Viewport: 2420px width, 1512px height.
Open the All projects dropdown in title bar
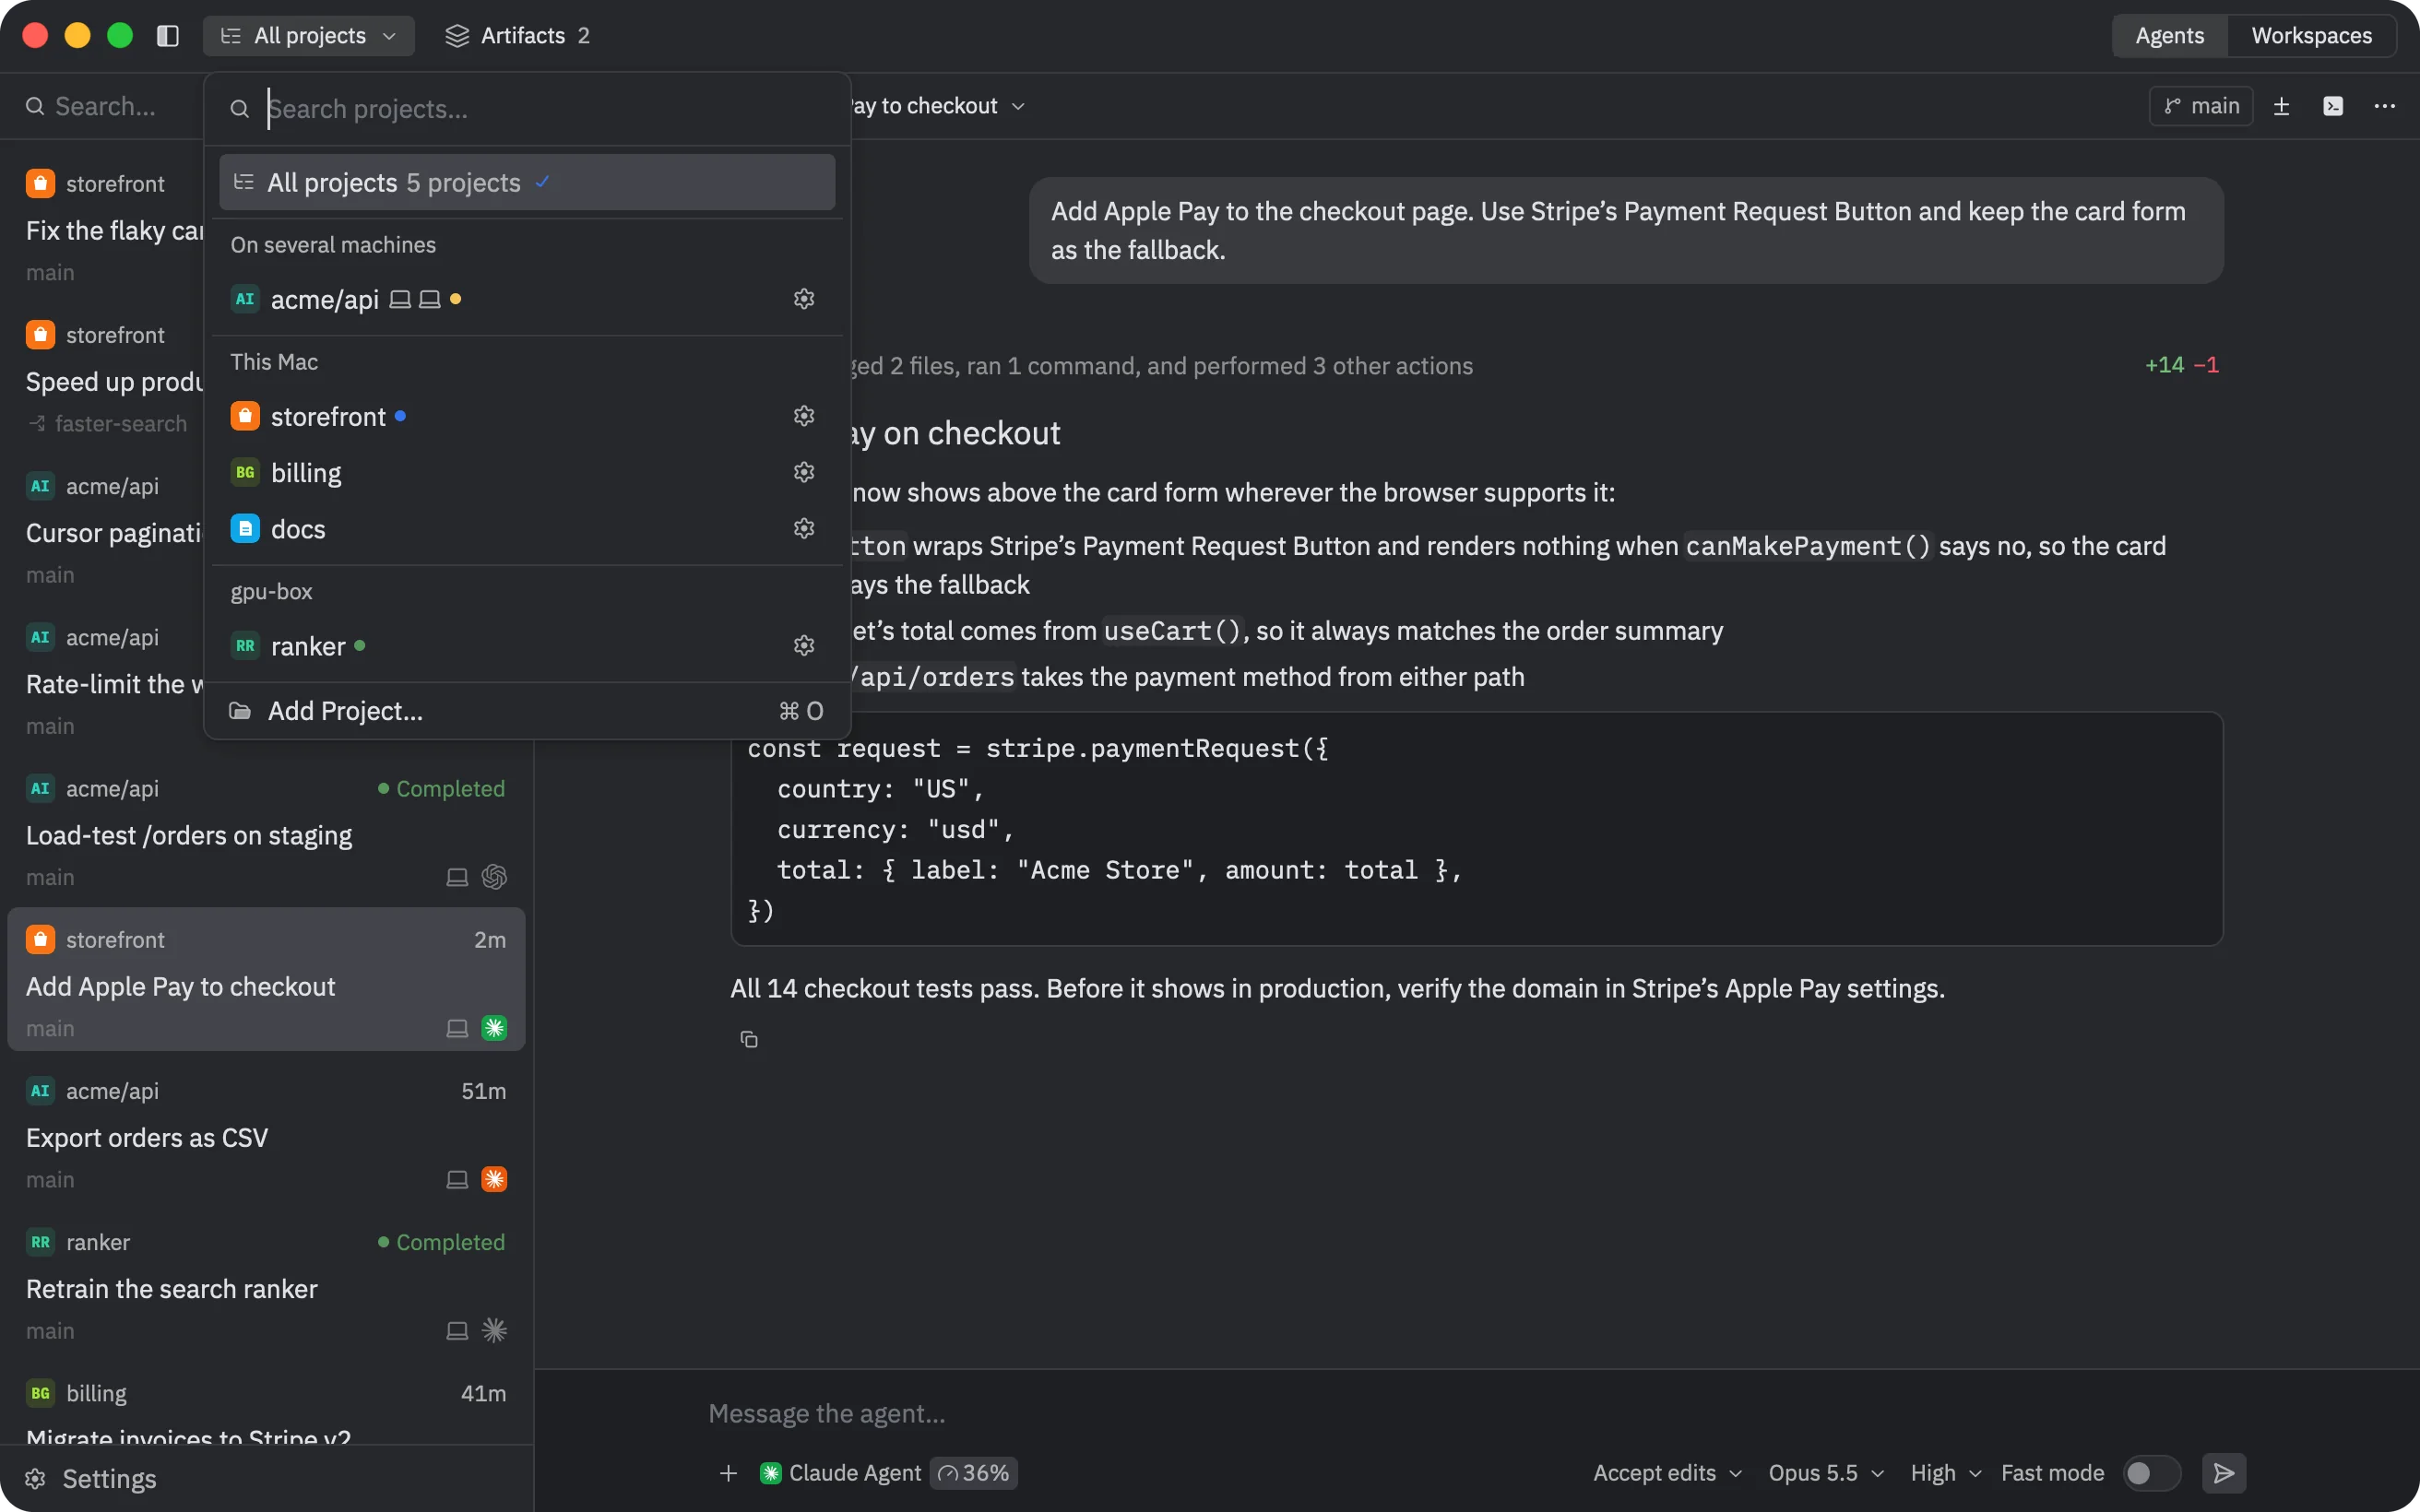[x=309, y=36]
